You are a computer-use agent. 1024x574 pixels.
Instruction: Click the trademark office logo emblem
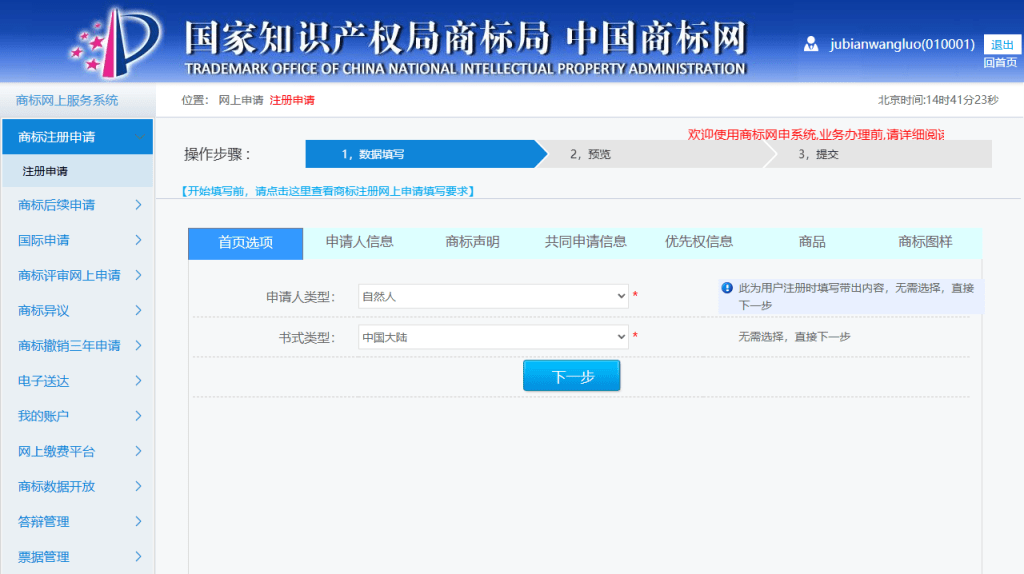[x=116, y=41]
